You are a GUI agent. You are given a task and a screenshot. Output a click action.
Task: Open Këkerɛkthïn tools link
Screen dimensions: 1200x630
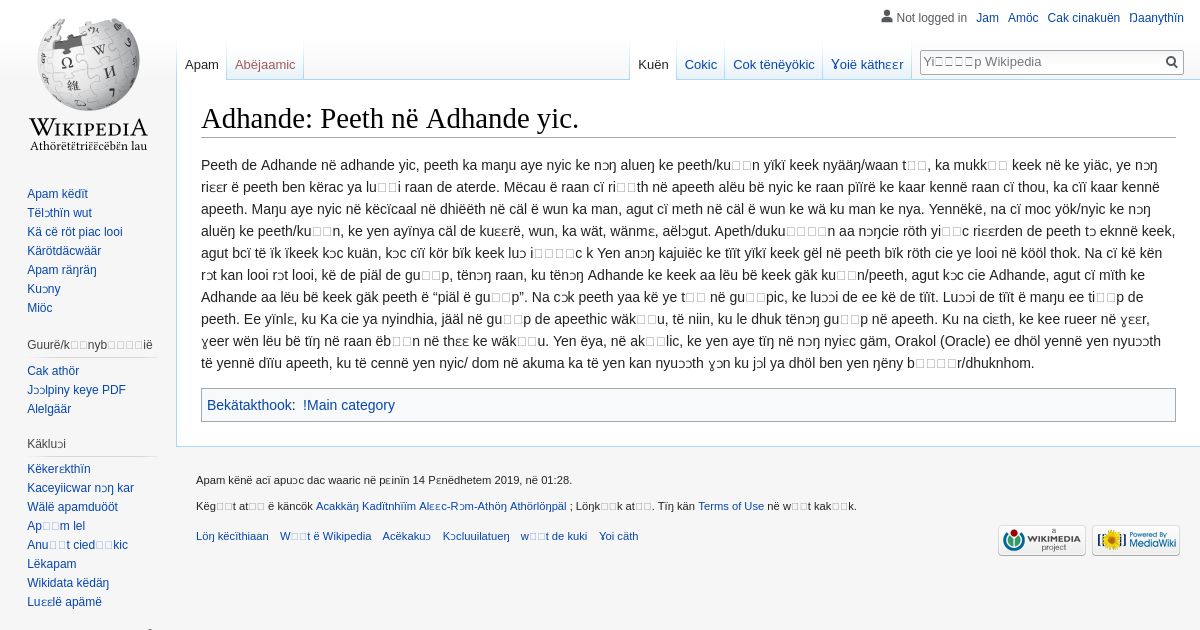59,469
